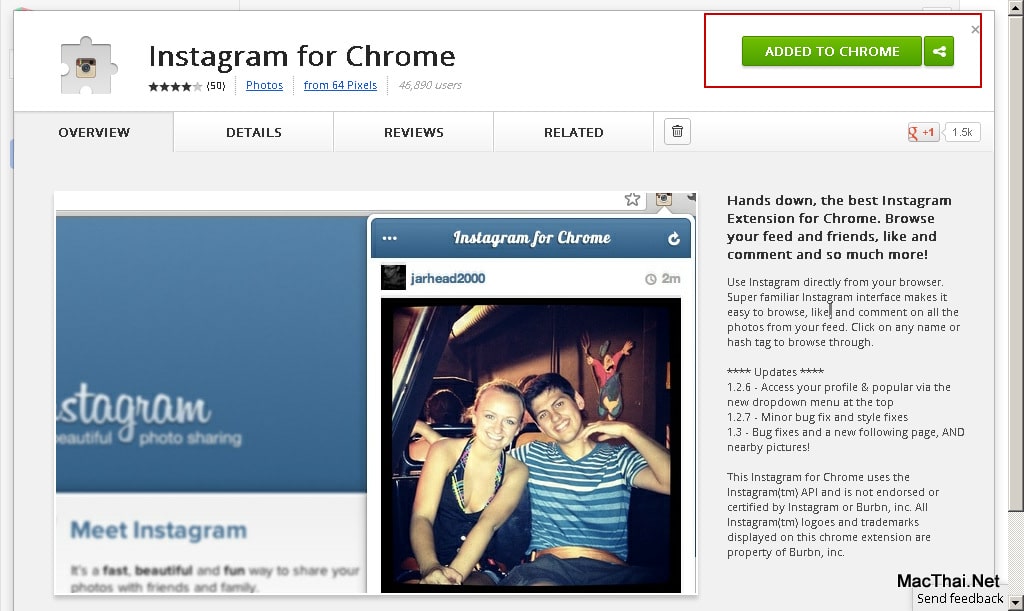The width and height of the screenshot is (1024, 611).
Task: Open the Reviews tab
Action: coord(413,133)
